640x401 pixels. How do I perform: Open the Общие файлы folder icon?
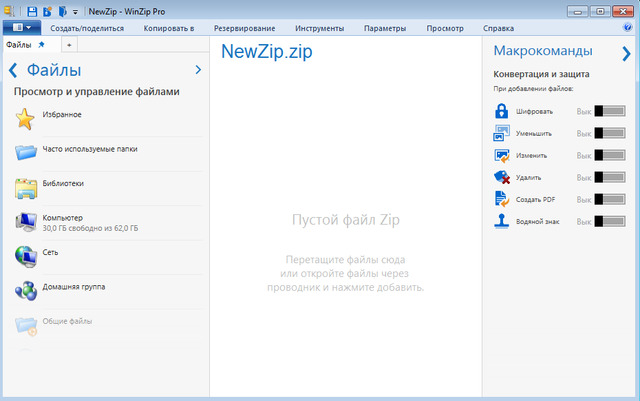click(26, 326)
